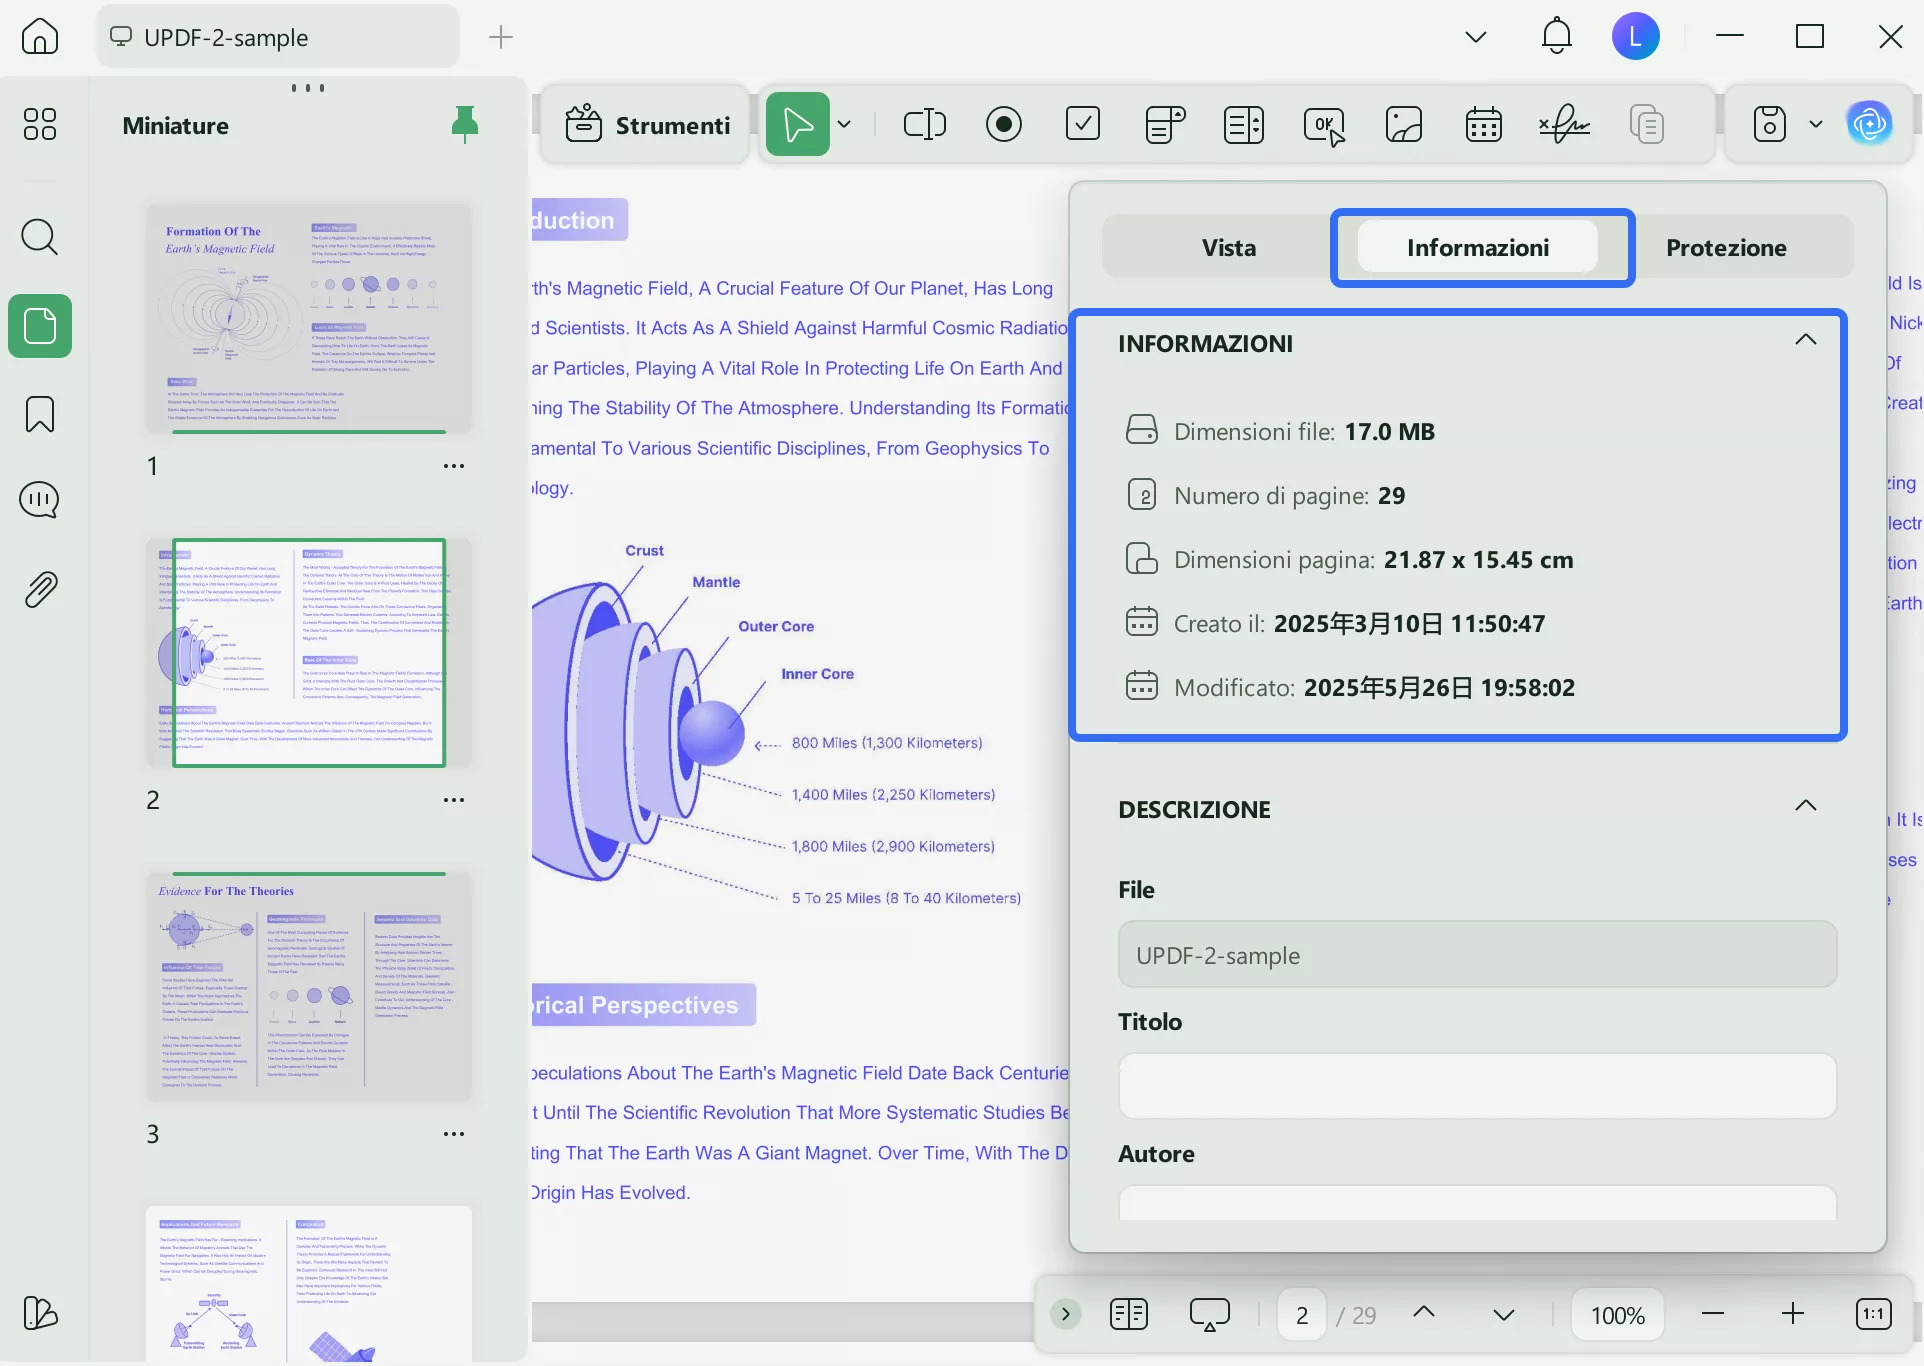Toggle the UPDF AI assistant button
The height and width of the screenshot is (1366, 1924).
[1869, 125]
